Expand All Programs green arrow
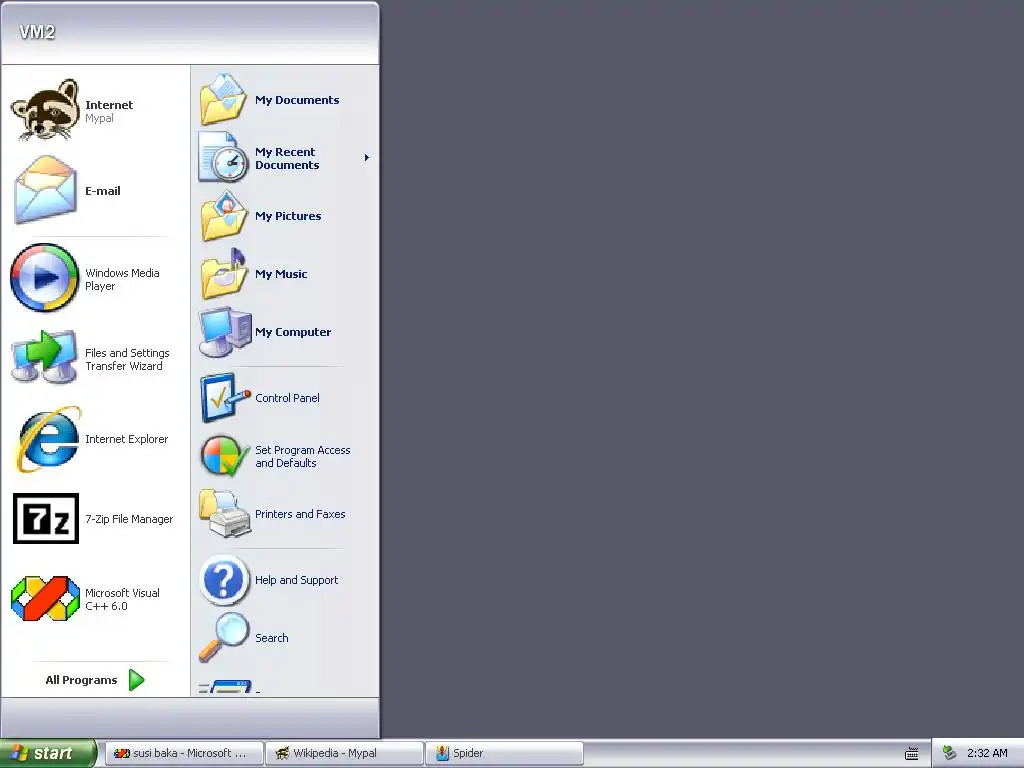The width and height of the screenshot is (1024, 768). click(x=136, y=680)
